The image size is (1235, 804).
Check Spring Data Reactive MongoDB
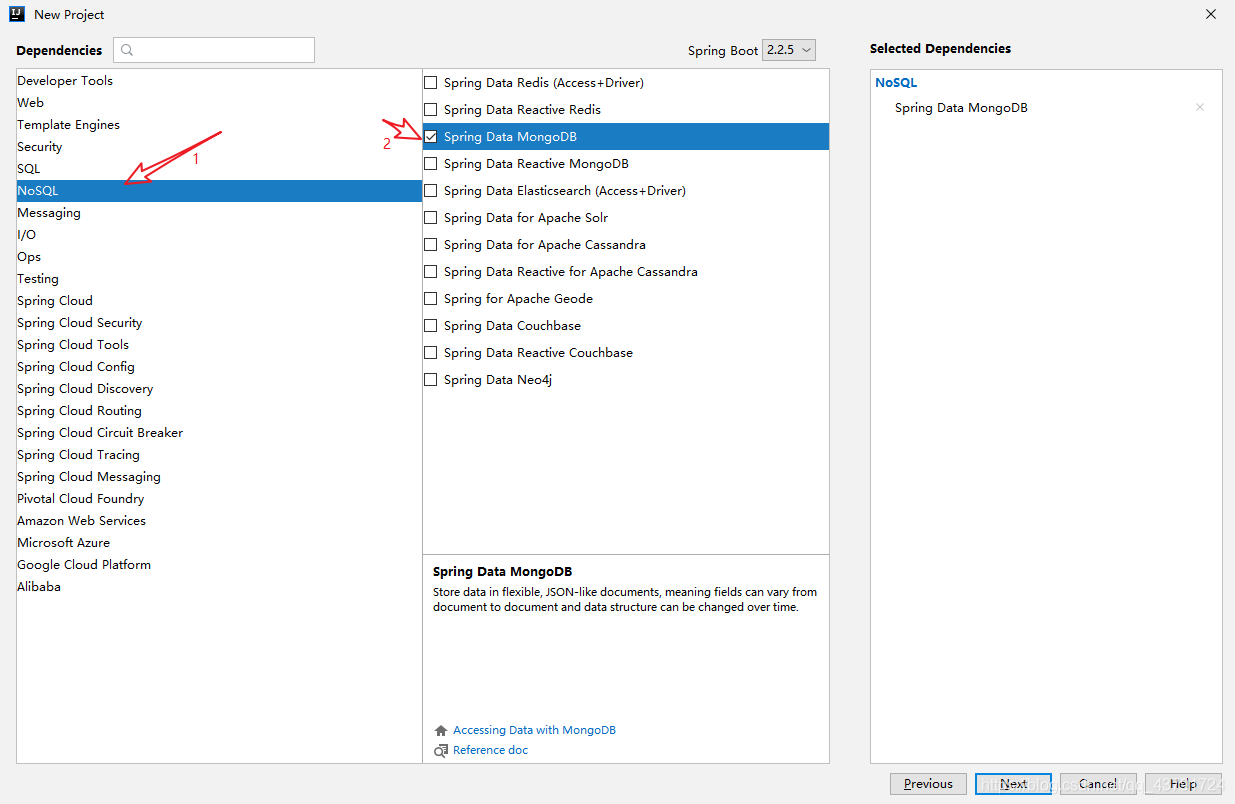pos(431,163)
